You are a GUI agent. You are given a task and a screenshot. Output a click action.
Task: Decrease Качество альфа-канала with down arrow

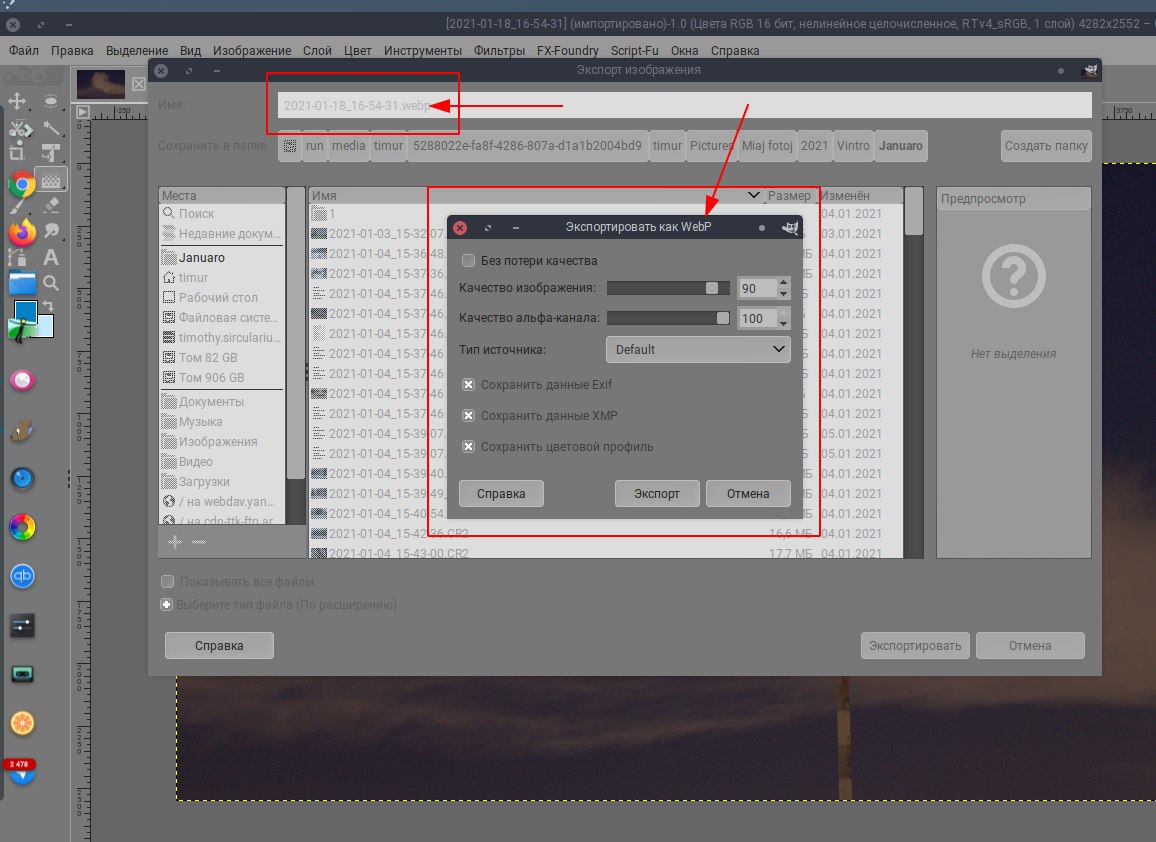pyautogui.click(x=784, y=324)
